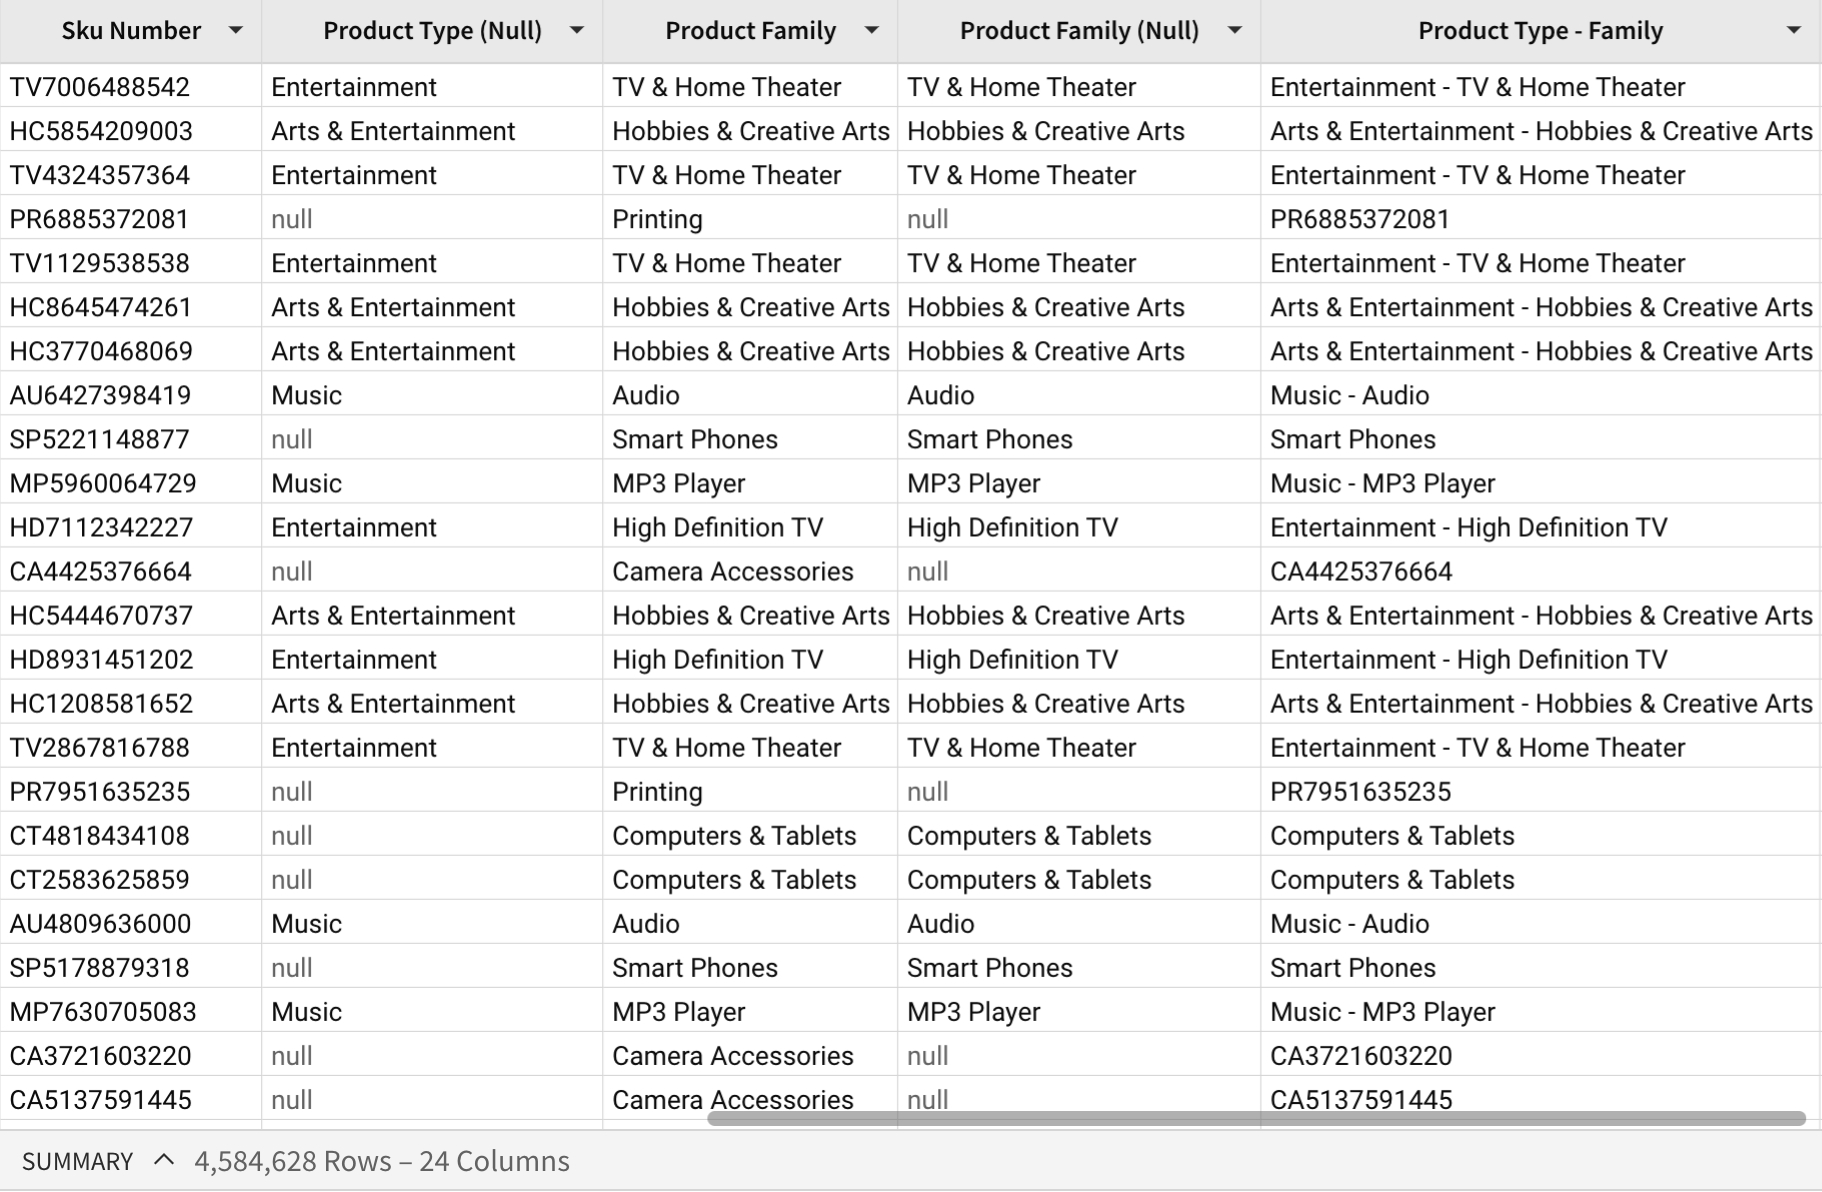
Task: Click the PR6885372081 cell in Sku Number column
Action: tap(100, 219)
